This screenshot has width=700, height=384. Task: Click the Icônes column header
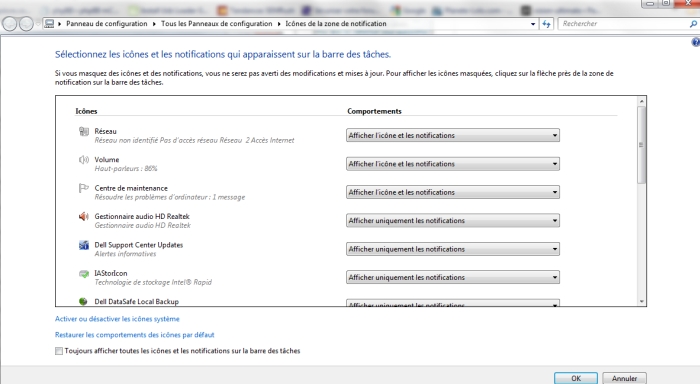[86, 111]
